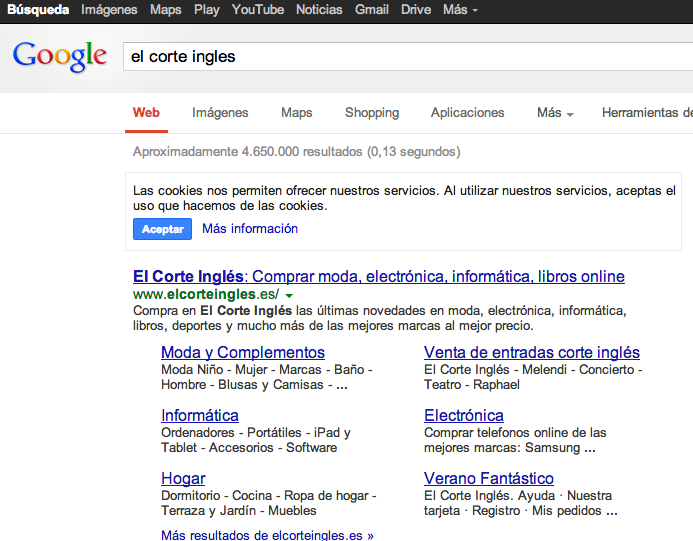Accept cookies with the Aceptar button
The image size is (693, 541).
coord(162,229)
